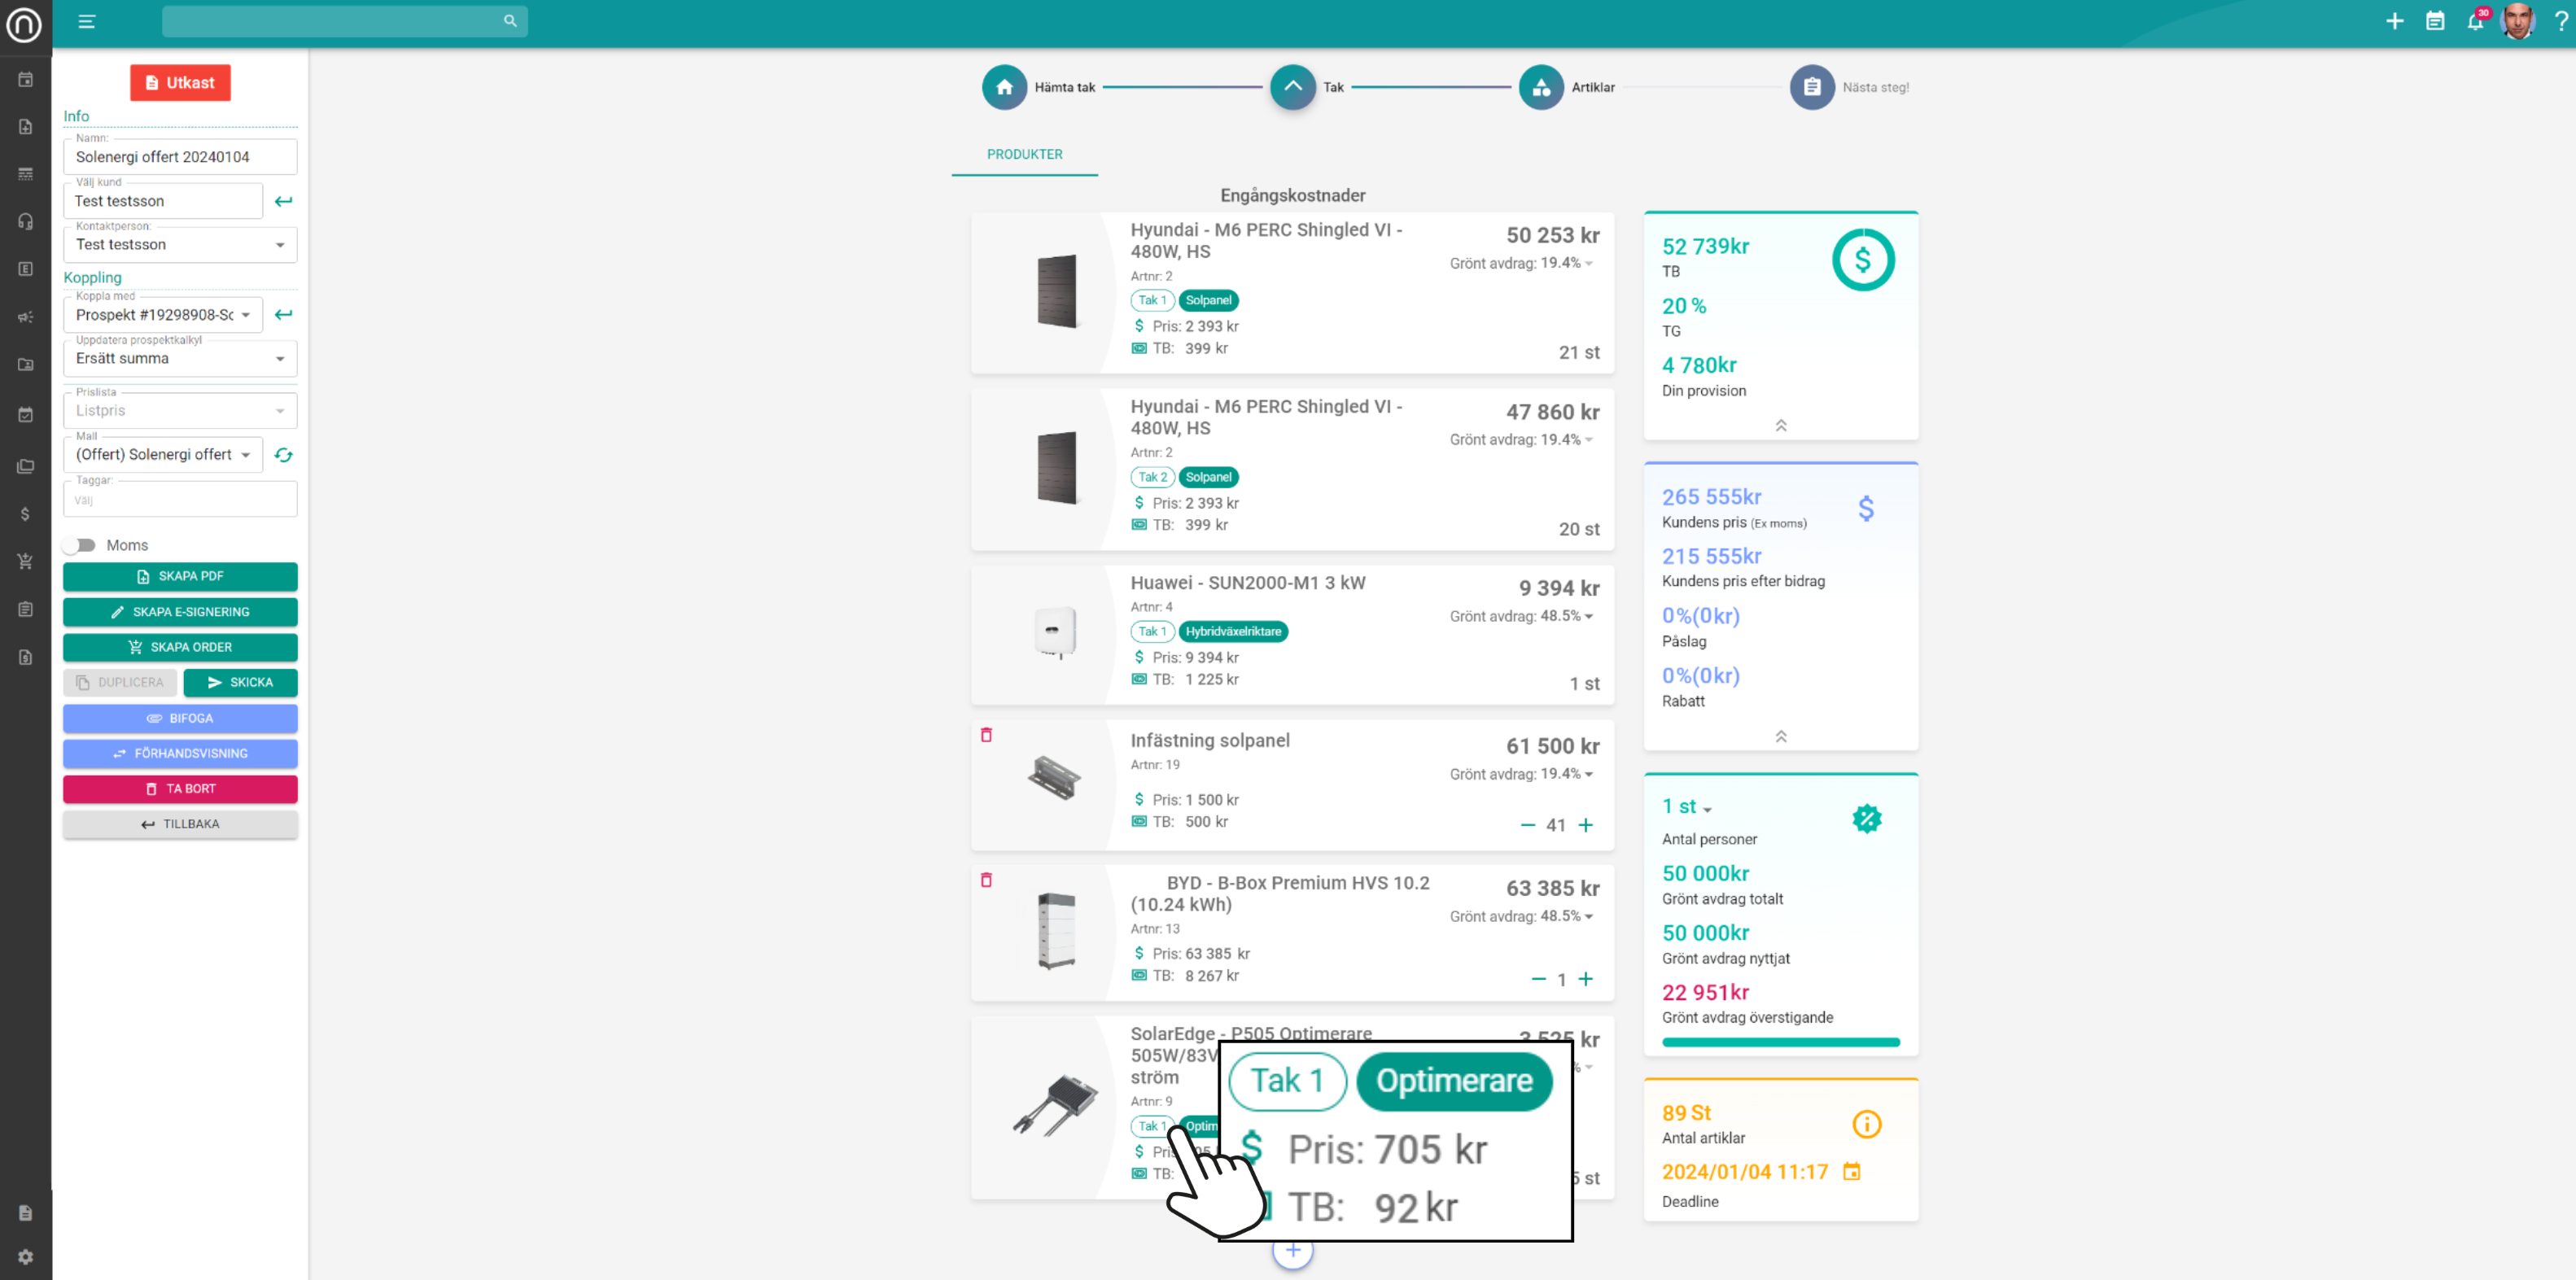The image size is (2576, 1280).
Task: Open the help question mark
Action: (x=2561, y=21)
